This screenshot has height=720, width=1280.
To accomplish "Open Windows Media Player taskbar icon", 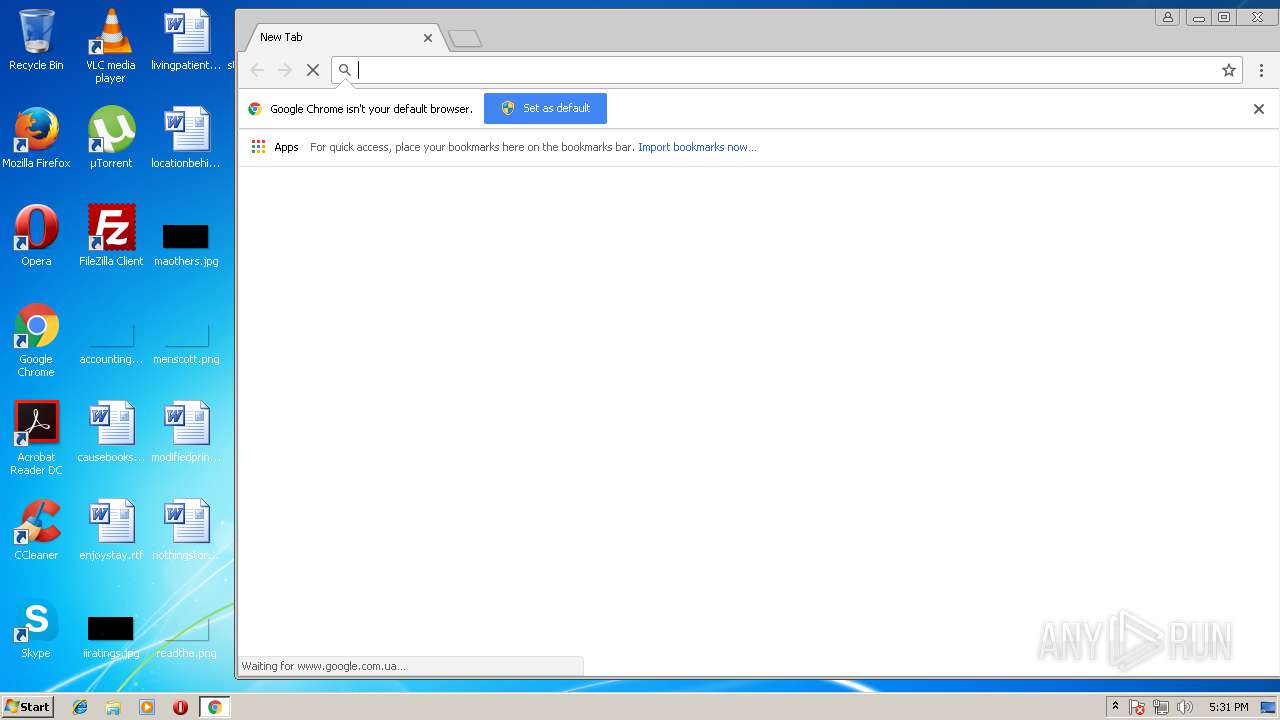I will 147,707.
